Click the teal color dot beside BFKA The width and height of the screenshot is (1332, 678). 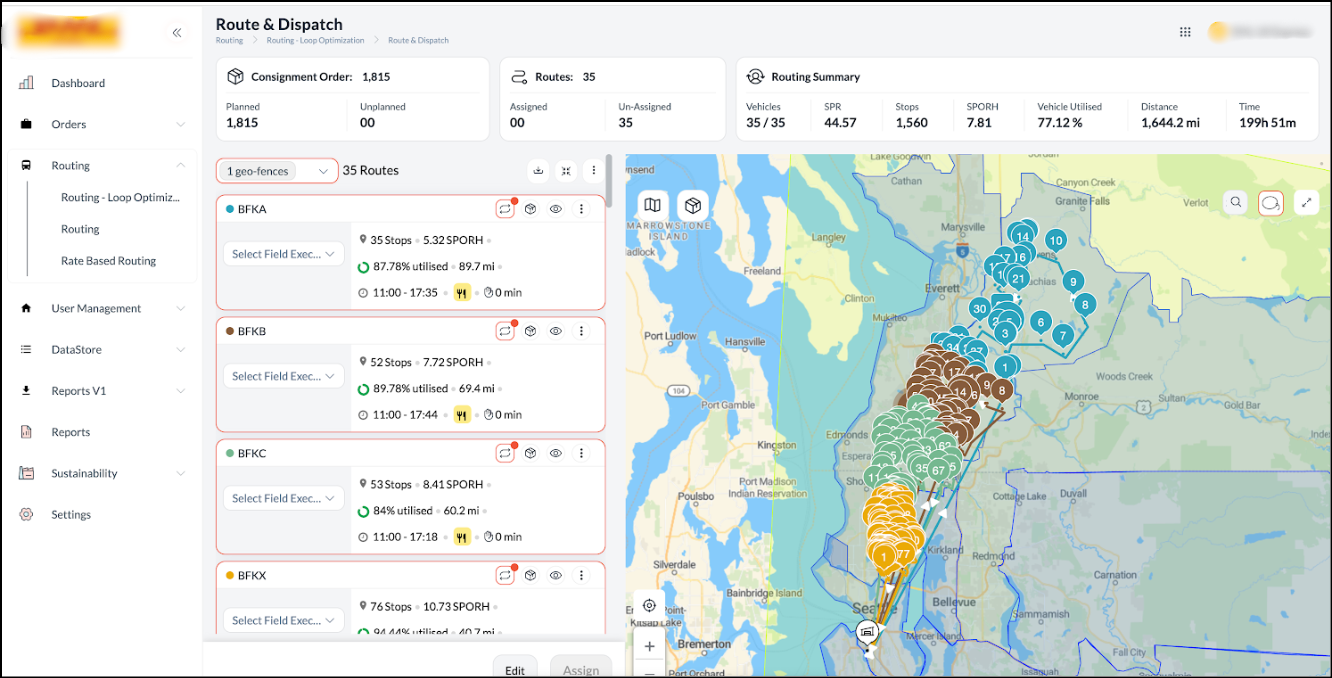point(230,209)
